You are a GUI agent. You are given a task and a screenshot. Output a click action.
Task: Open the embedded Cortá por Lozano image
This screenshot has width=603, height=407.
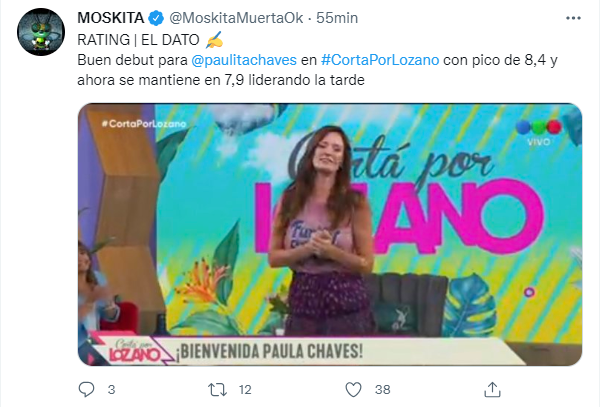click(x=330, y=234)
